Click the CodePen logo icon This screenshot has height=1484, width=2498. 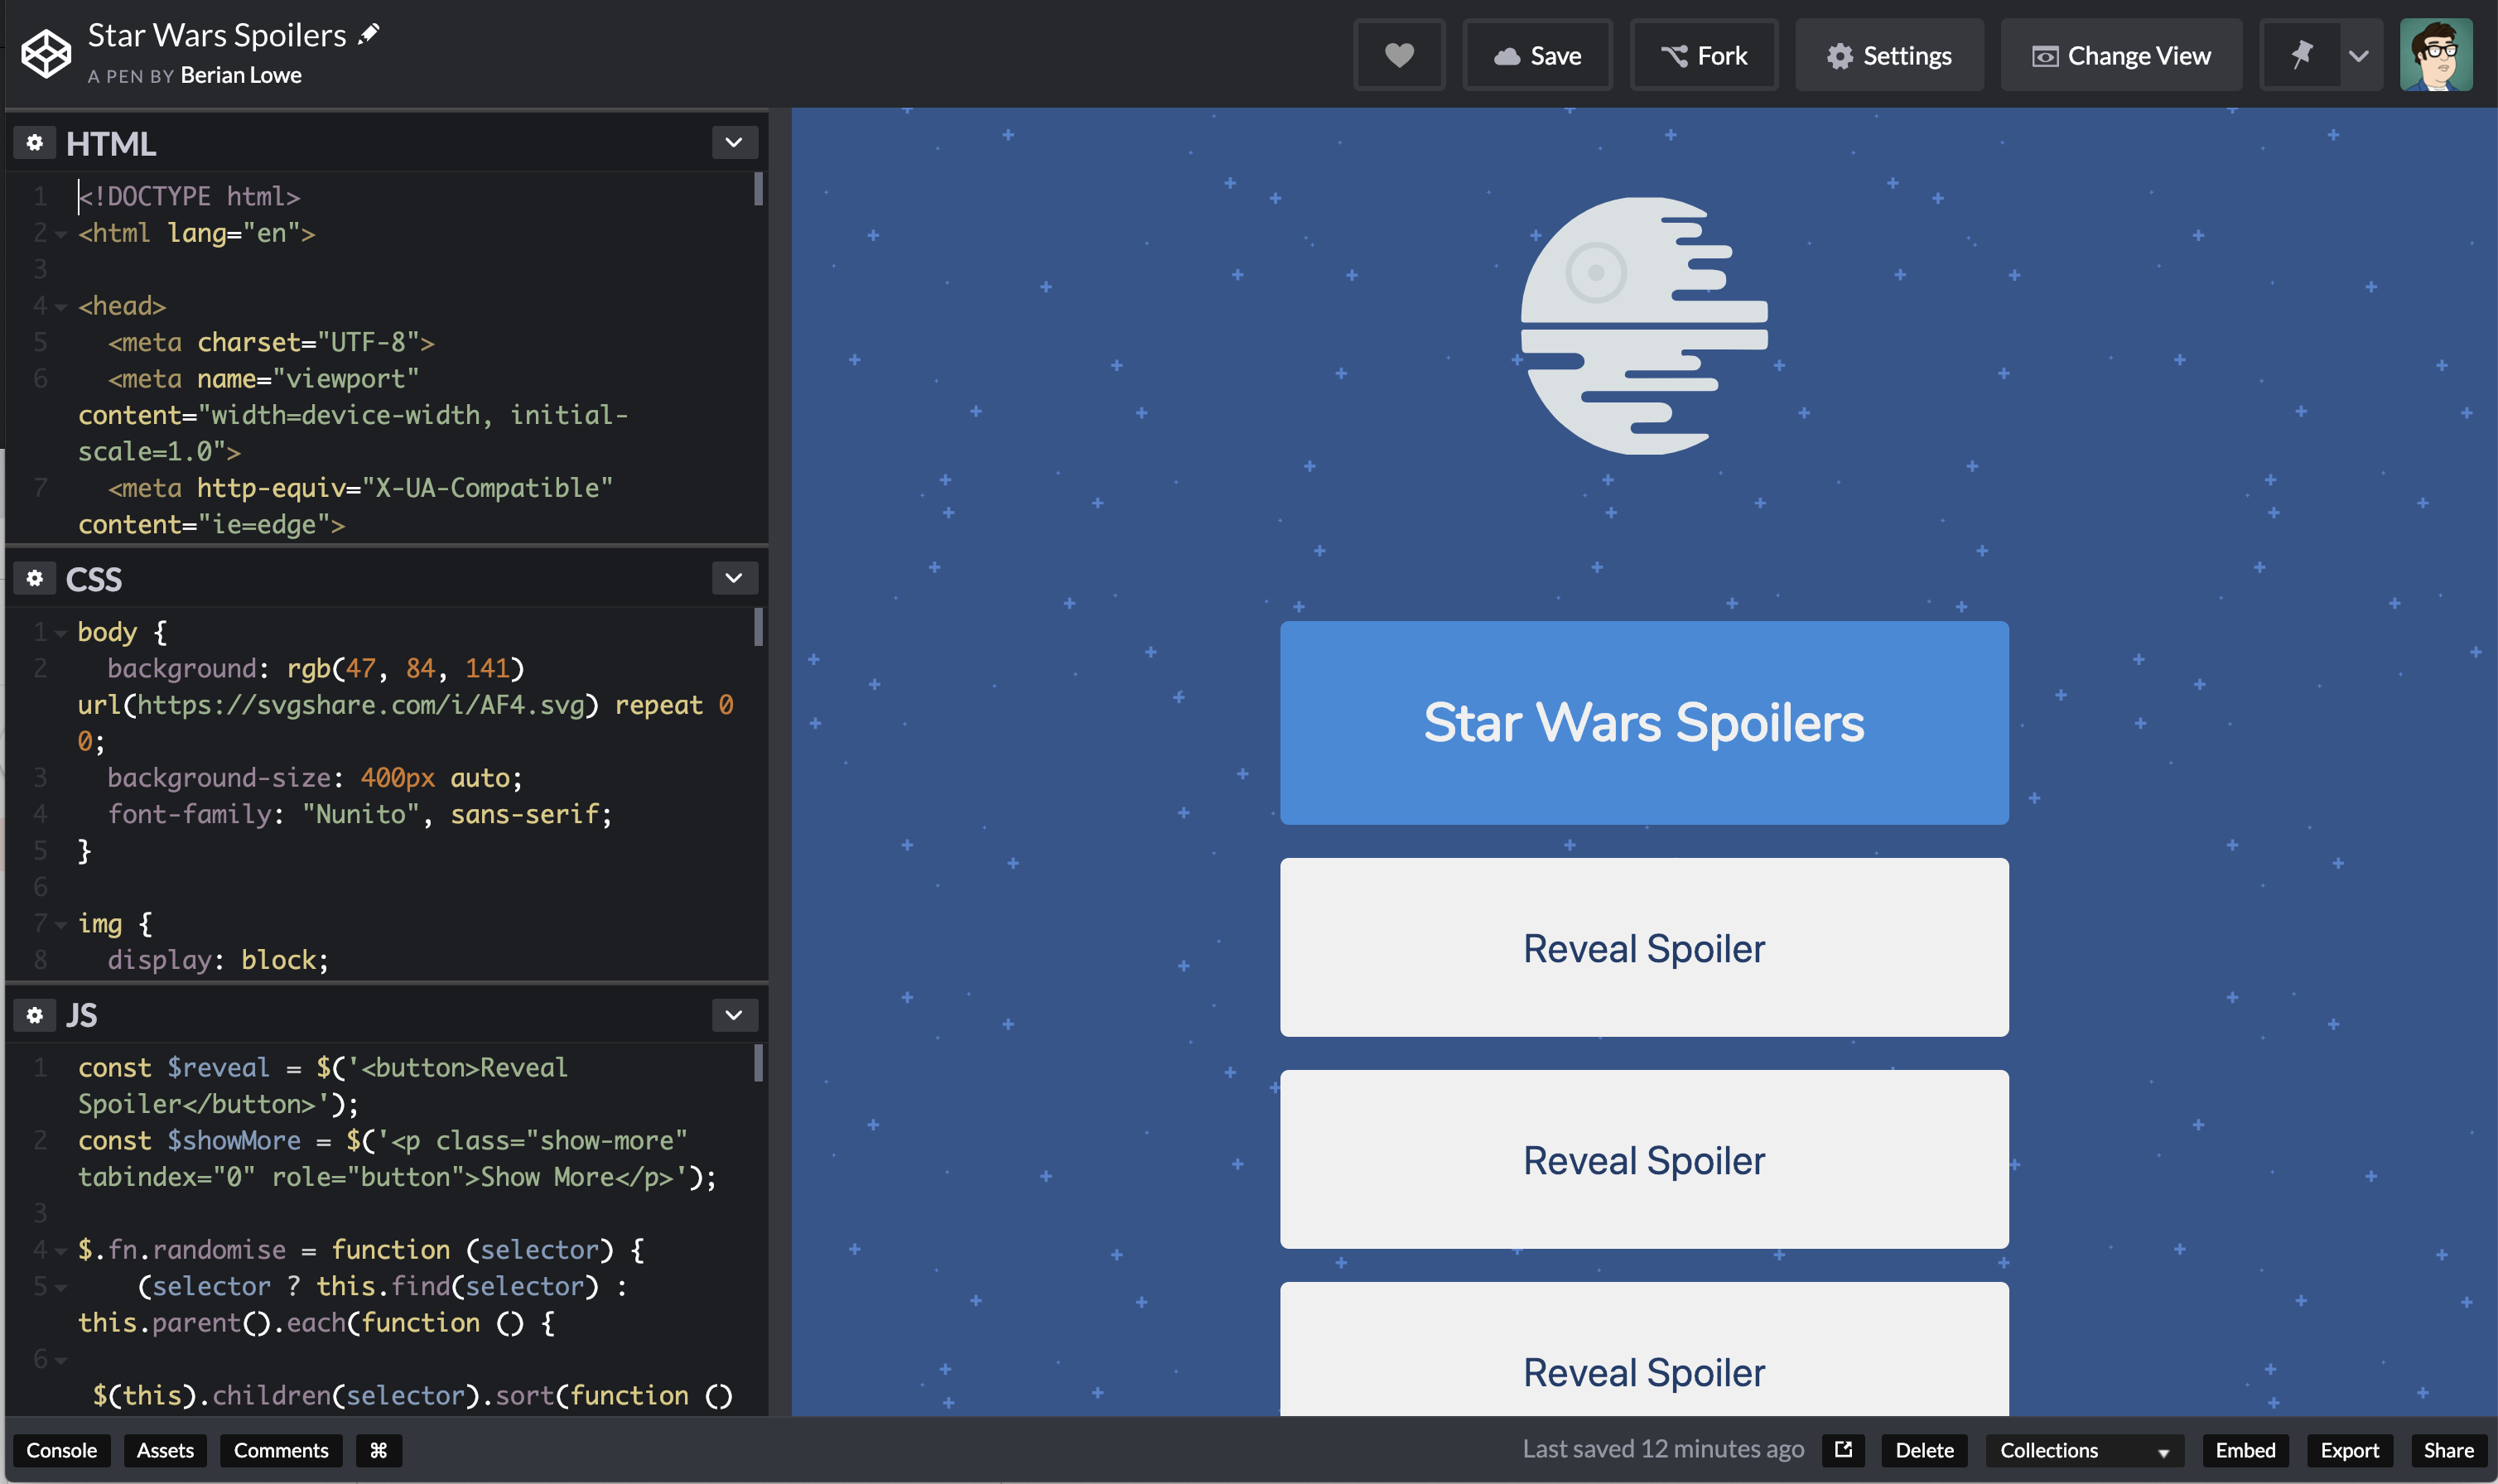point(46,54)
